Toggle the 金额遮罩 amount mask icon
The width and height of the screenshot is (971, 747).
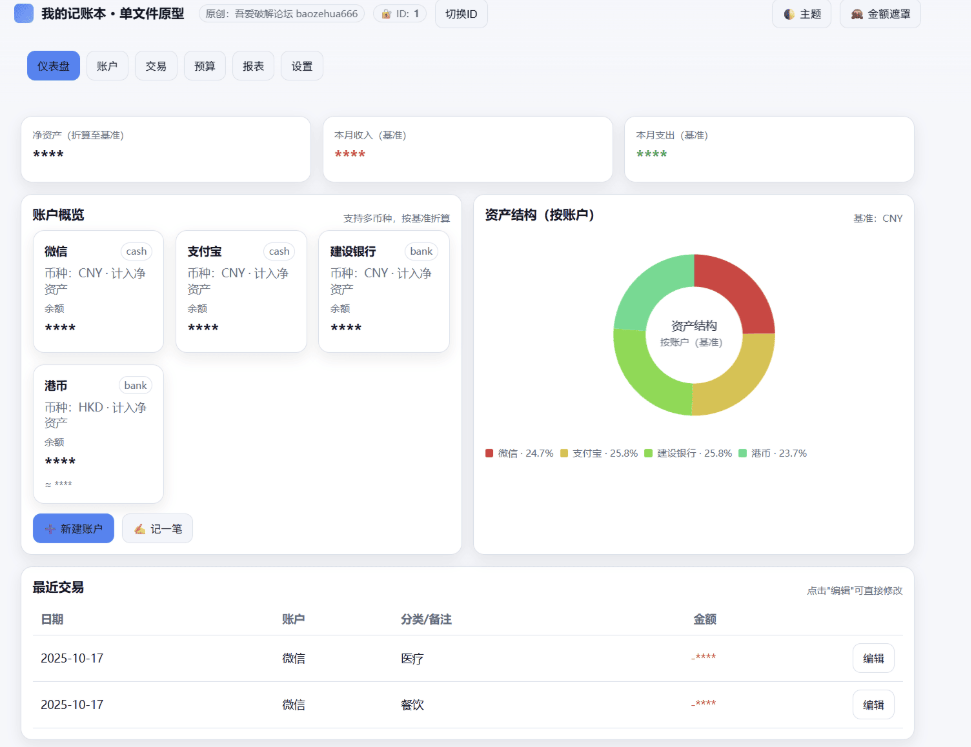click(856, 15)
